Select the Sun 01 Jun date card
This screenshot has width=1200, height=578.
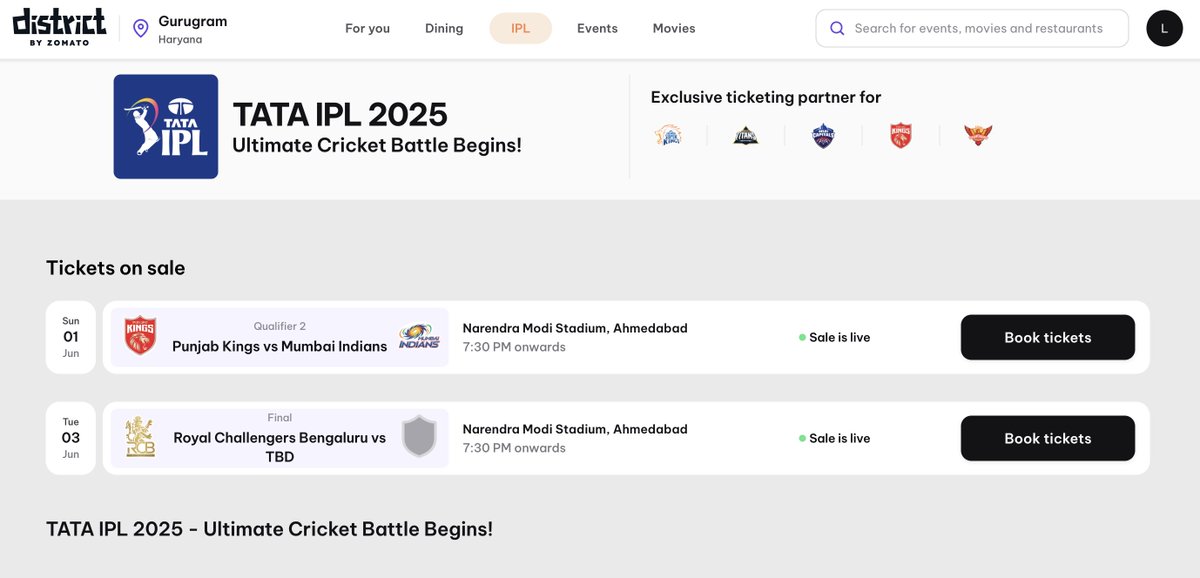pyautogui.click(x=71, y=337)
